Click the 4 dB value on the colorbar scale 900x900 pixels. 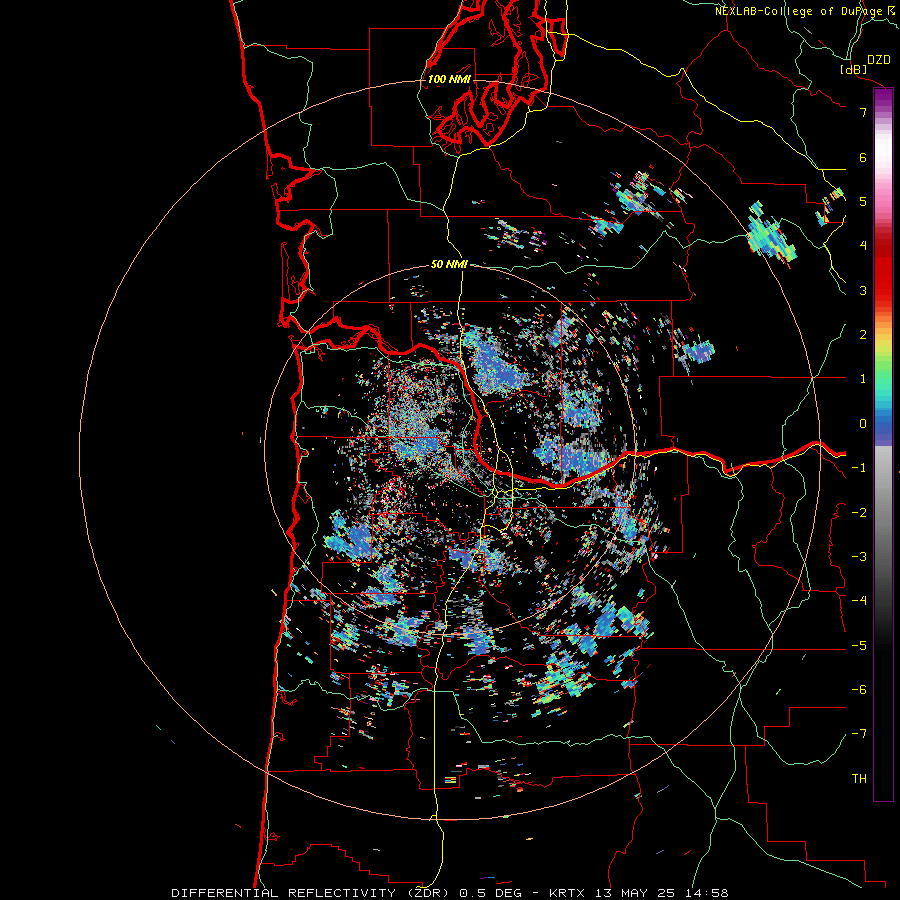coord(863,246)
